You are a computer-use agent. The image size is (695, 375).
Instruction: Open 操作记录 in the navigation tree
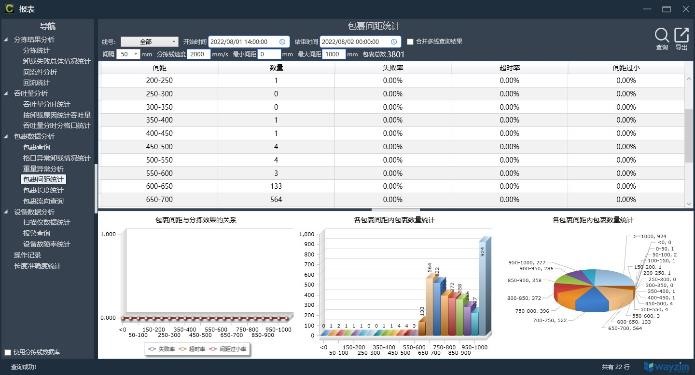coord(27,255)
